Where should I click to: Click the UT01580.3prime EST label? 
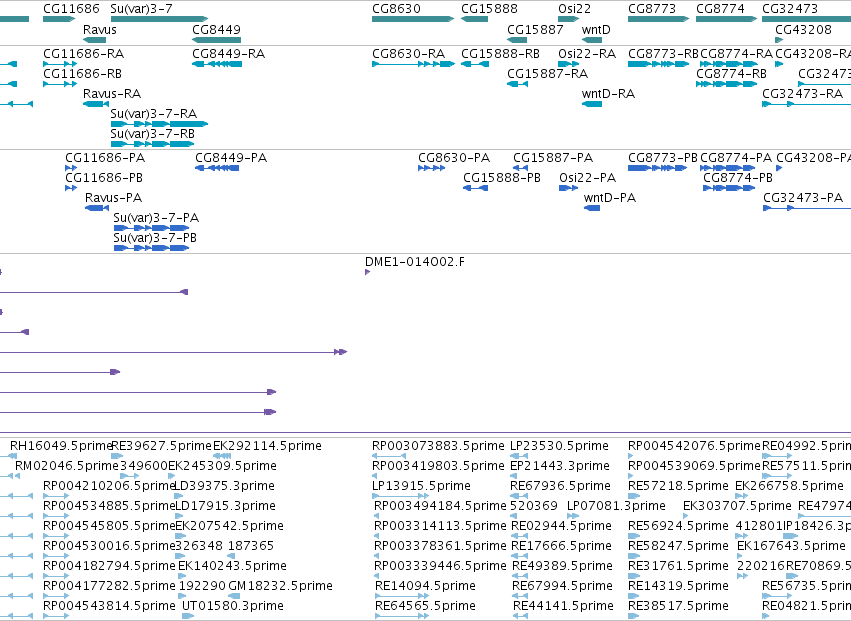(x=233, y=606)
